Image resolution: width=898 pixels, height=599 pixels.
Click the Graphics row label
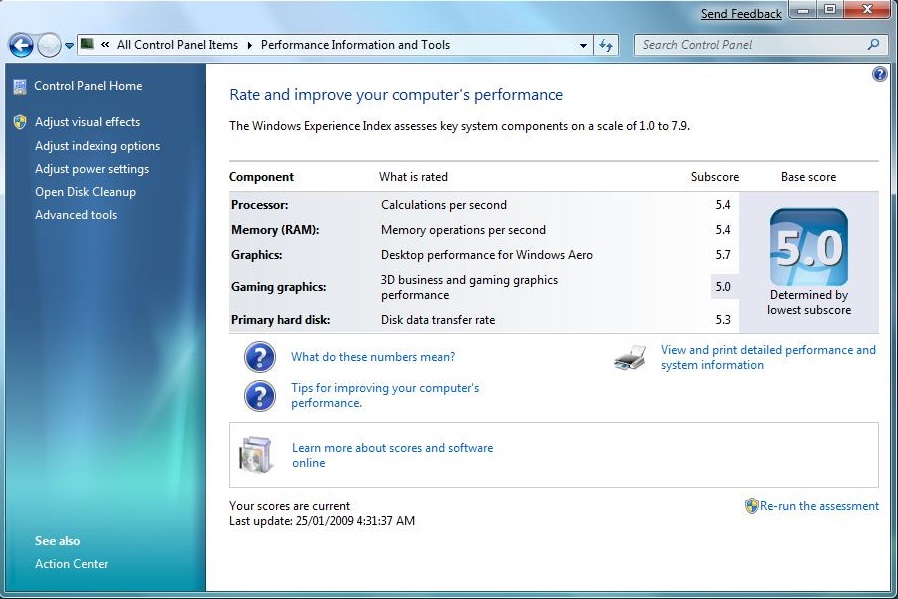(257, 255)
